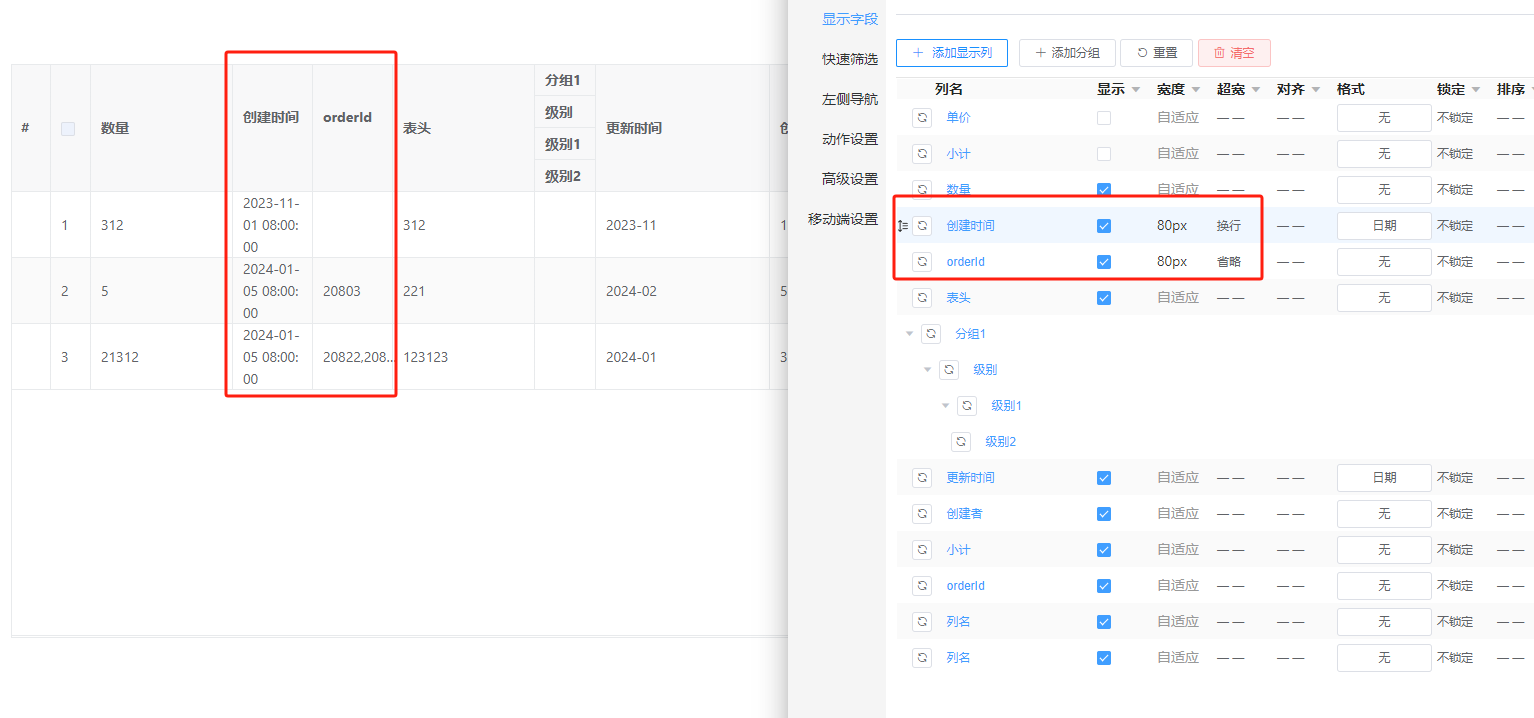Click the 日期 format field for 创建时间
This screenshot has height=718, width=1534.
pos(1383,226)
